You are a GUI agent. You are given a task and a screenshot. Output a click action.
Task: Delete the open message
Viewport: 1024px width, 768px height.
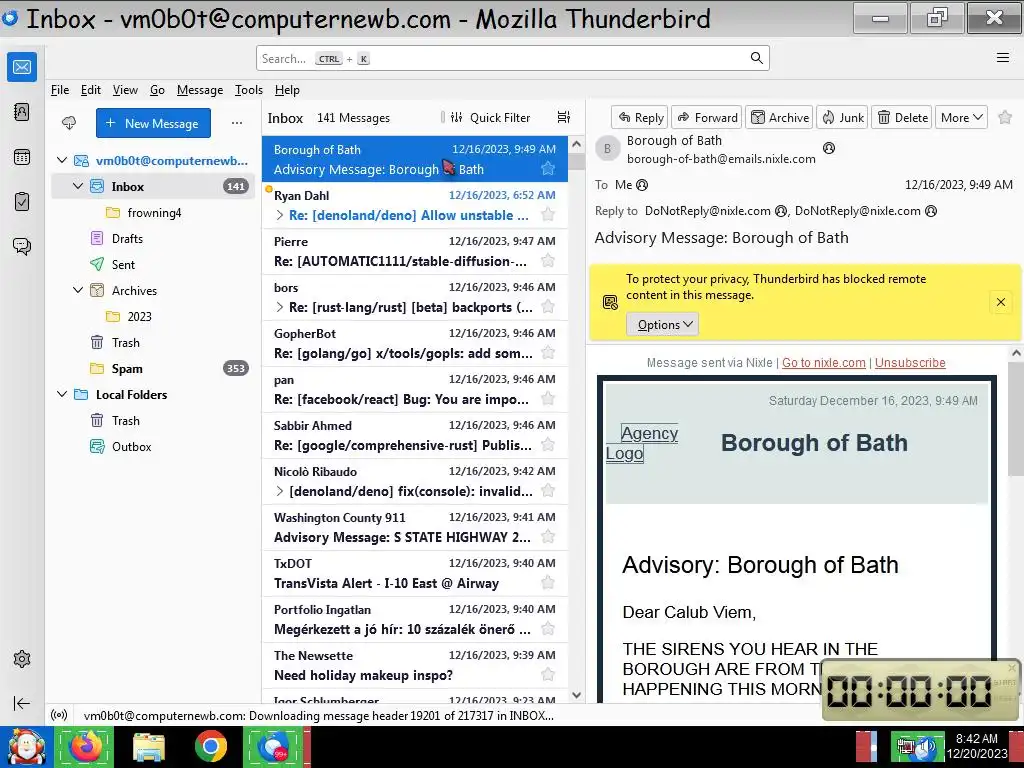tap(902, 118)
